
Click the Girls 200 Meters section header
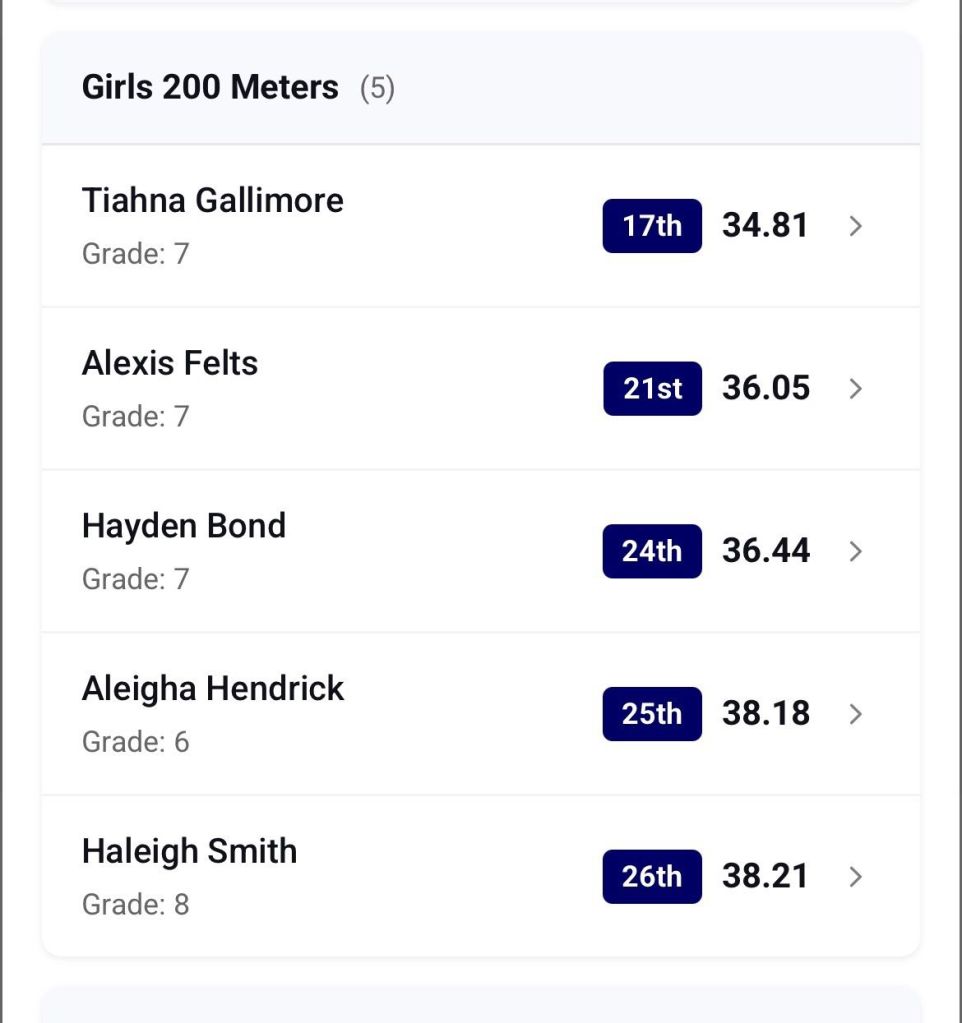pos(210,88)
